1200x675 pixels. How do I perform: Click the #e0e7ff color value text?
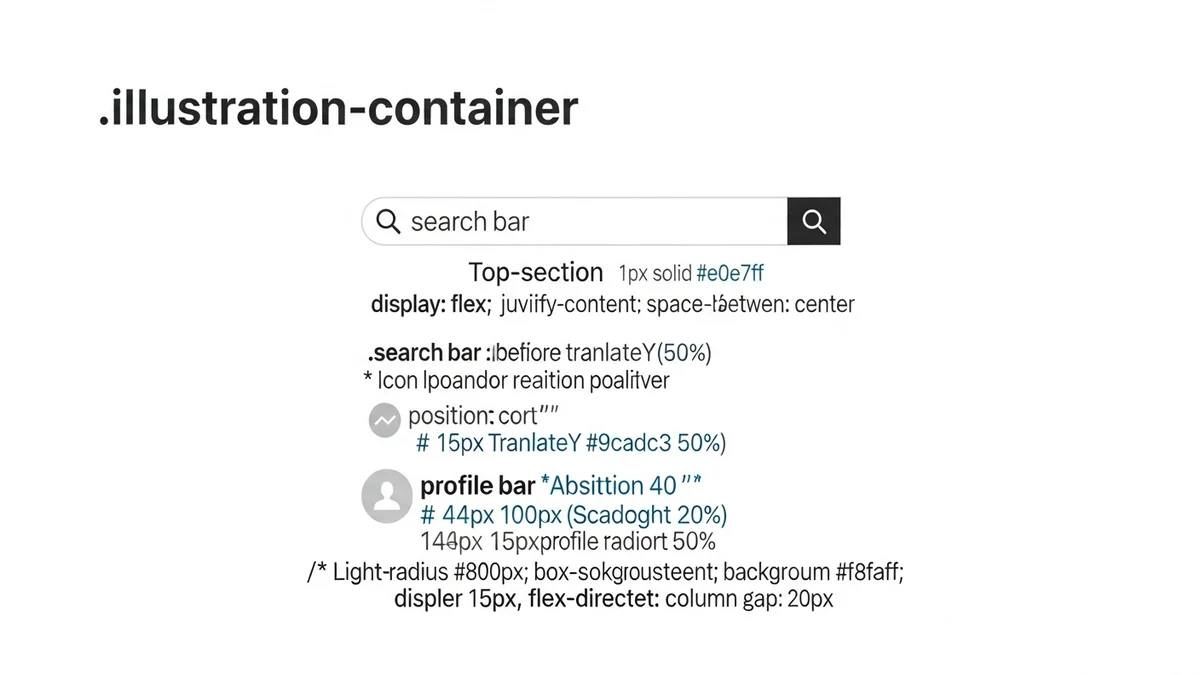pos(730,274)
